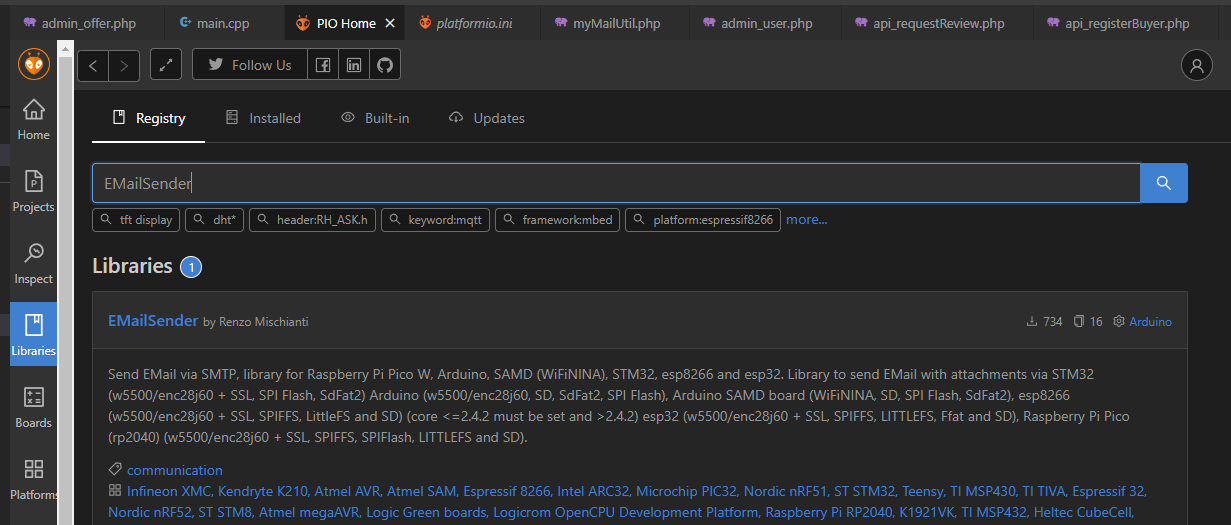1231x525 pixels.
Task: Click the PlatformIO alien logo icon
Action: 33,65
